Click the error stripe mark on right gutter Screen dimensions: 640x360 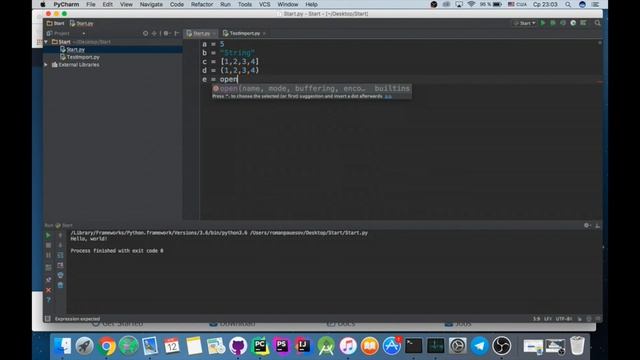pos(599,82)
